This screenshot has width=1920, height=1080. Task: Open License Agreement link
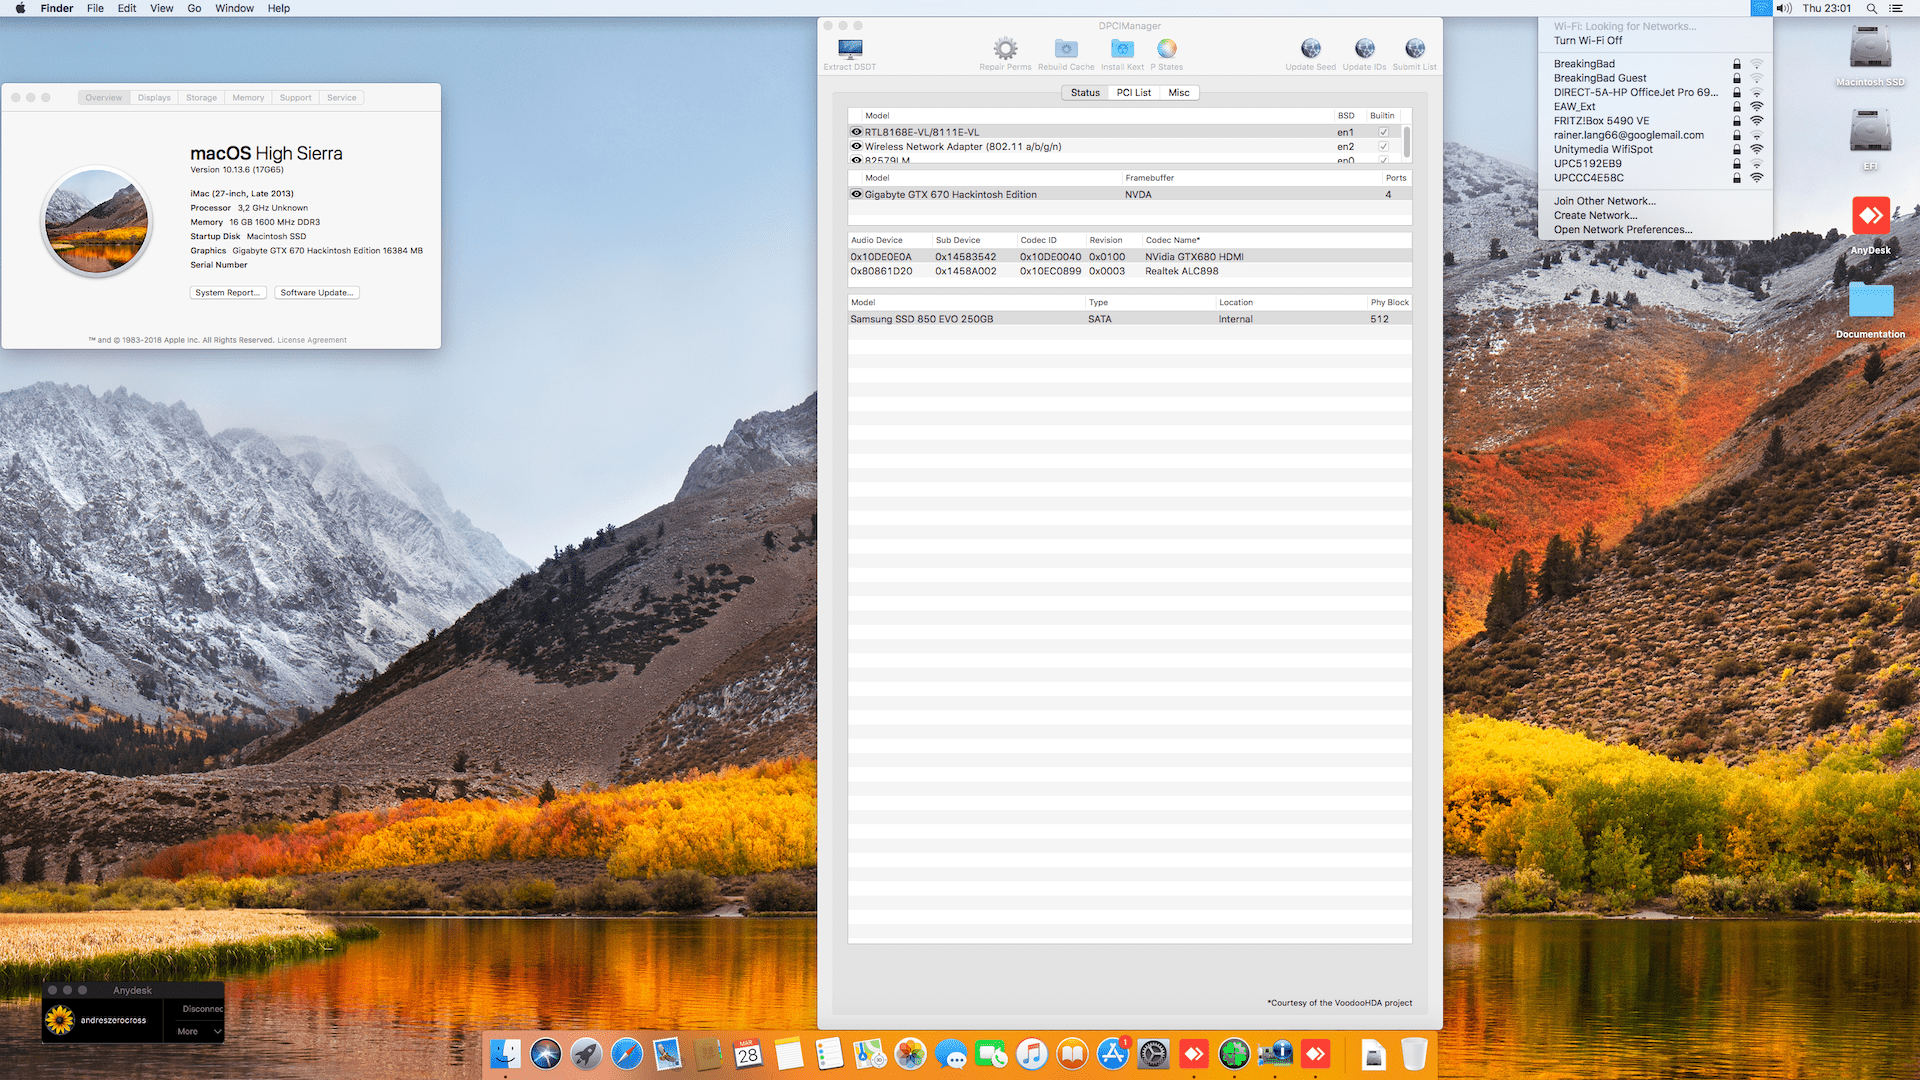312,340
